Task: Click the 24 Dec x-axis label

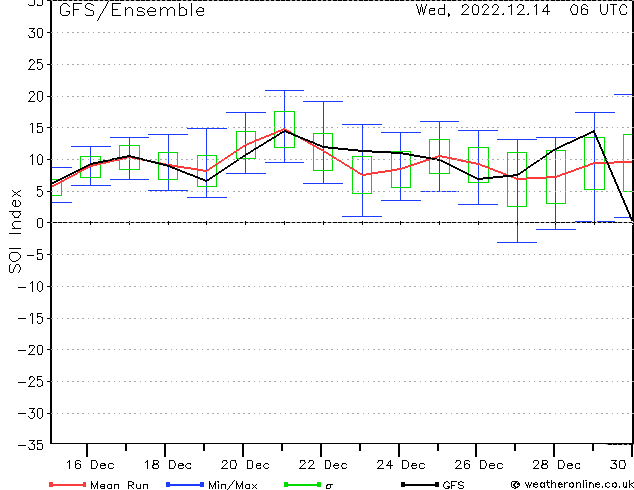Action: coord(401,465)
